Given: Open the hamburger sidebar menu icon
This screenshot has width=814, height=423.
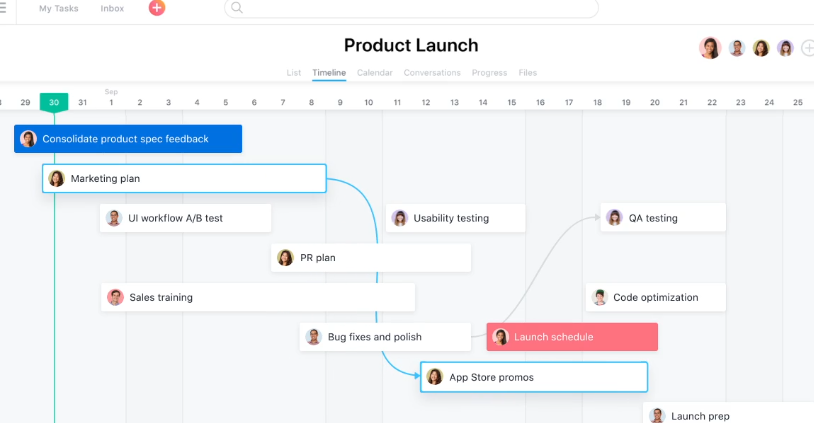Looking at the screenshot, I should tap(3, 8).
